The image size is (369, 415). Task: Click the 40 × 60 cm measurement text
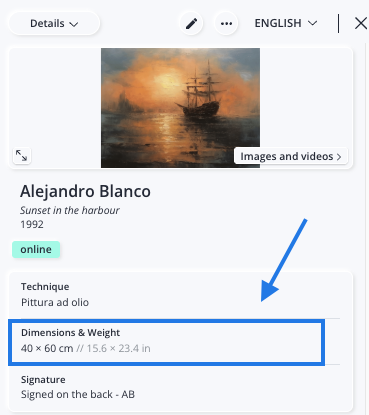[x=47, y=348]
